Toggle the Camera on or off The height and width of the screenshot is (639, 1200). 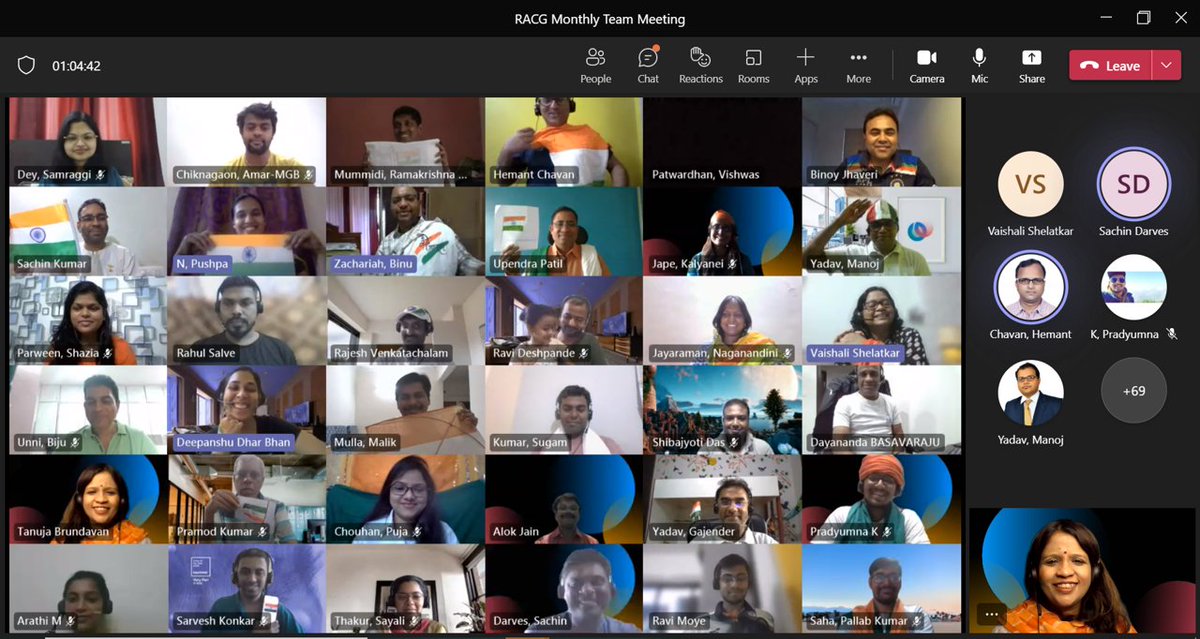[926, 65]
